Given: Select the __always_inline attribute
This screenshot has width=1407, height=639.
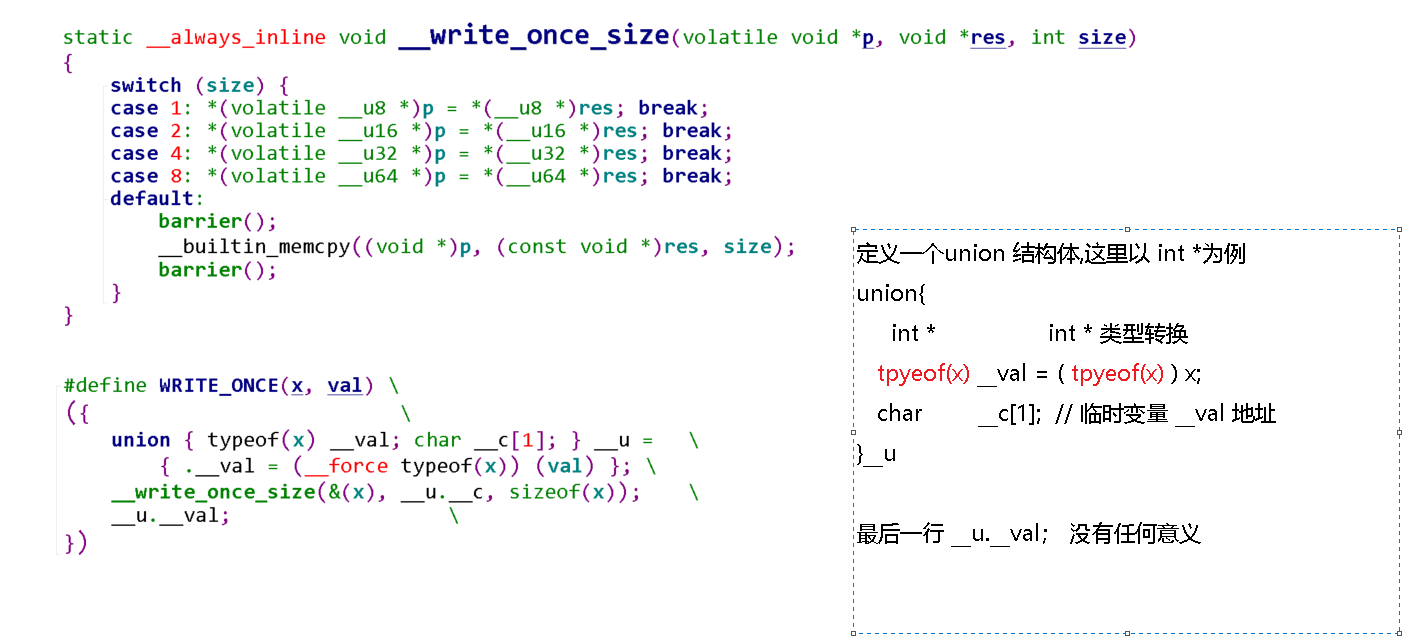Looking at the screenshot, I should 236,38.
